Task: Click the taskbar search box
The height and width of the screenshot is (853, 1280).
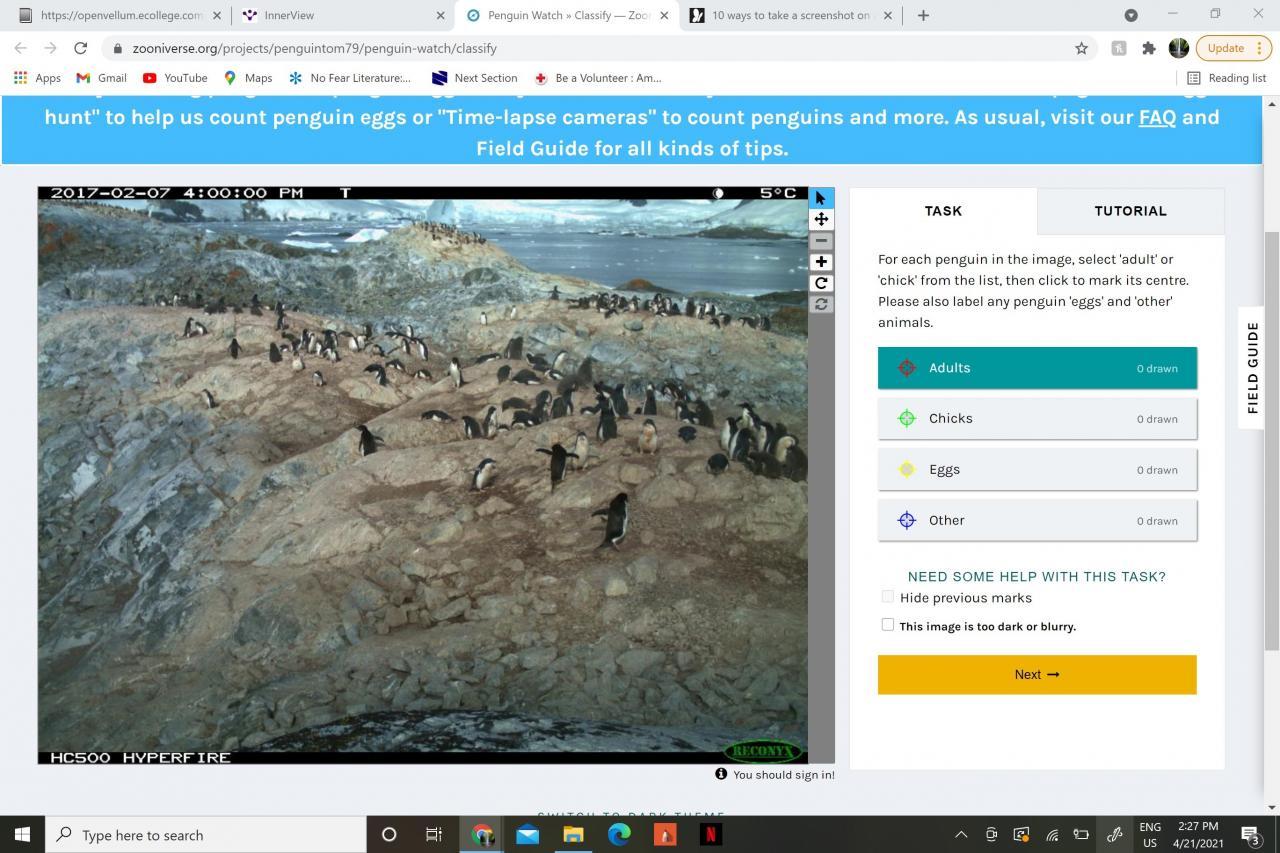Action: tap(205, 834)
